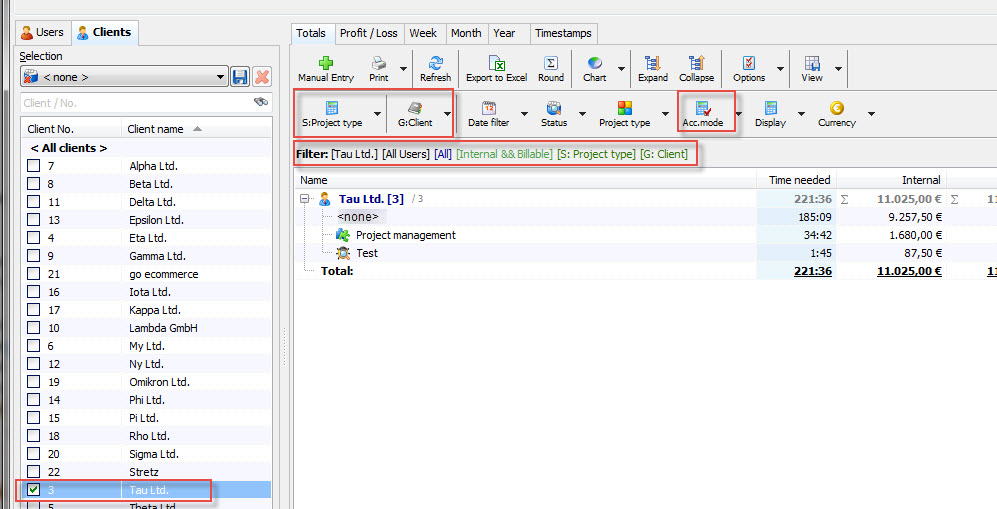The image size is (997, 509).
Task: Click the Collapse tree icon
Action: pyautogui.click(x=696, y=63)
